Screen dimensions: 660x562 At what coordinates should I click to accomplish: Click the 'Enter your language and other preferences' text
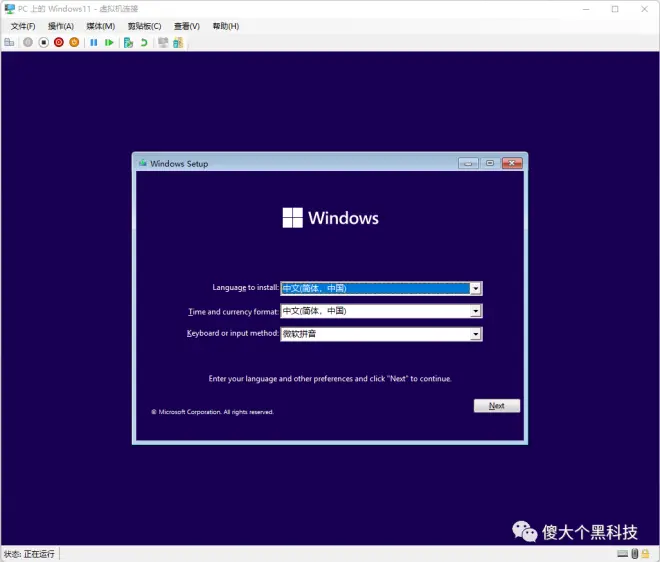(x=330, y=379)
